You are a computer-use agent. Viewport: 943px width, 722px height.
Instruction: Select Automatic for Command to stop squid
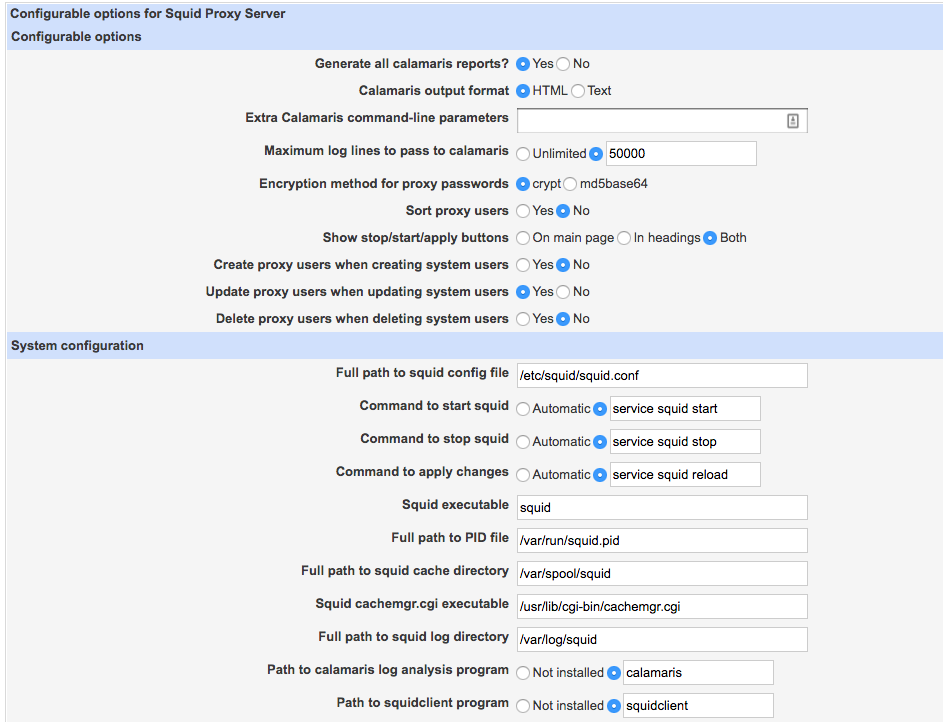click(x=523, y=442)
